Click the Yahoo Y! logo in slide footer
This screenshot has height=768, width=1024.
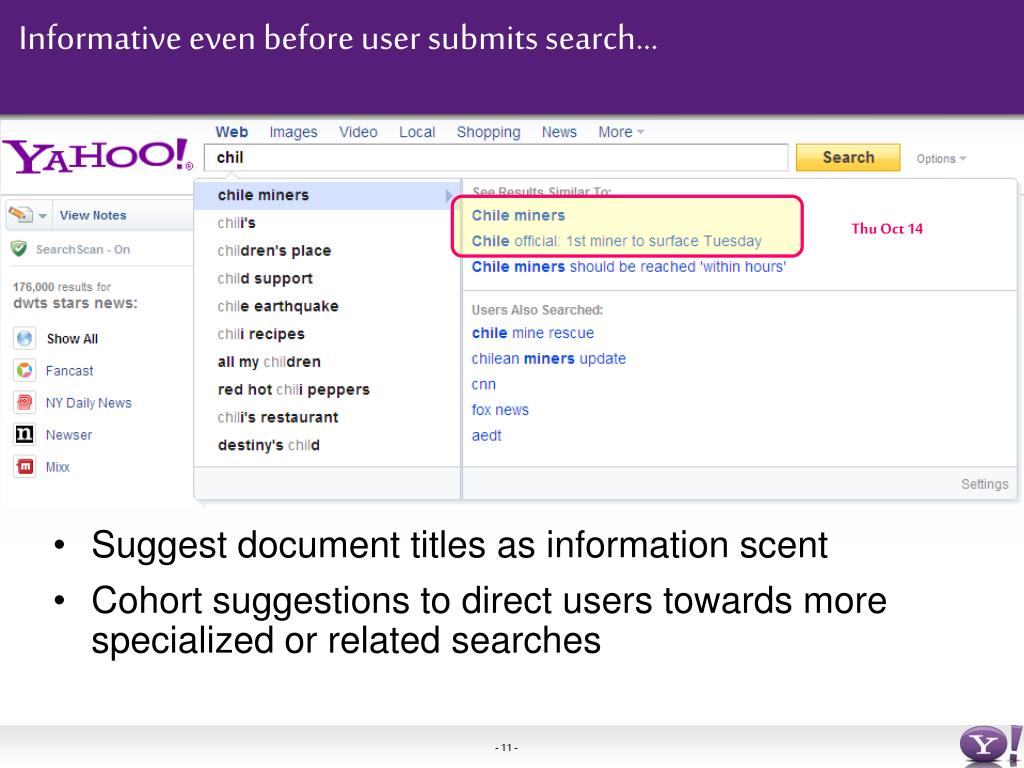pyautogui.click(x=989, y=744)
